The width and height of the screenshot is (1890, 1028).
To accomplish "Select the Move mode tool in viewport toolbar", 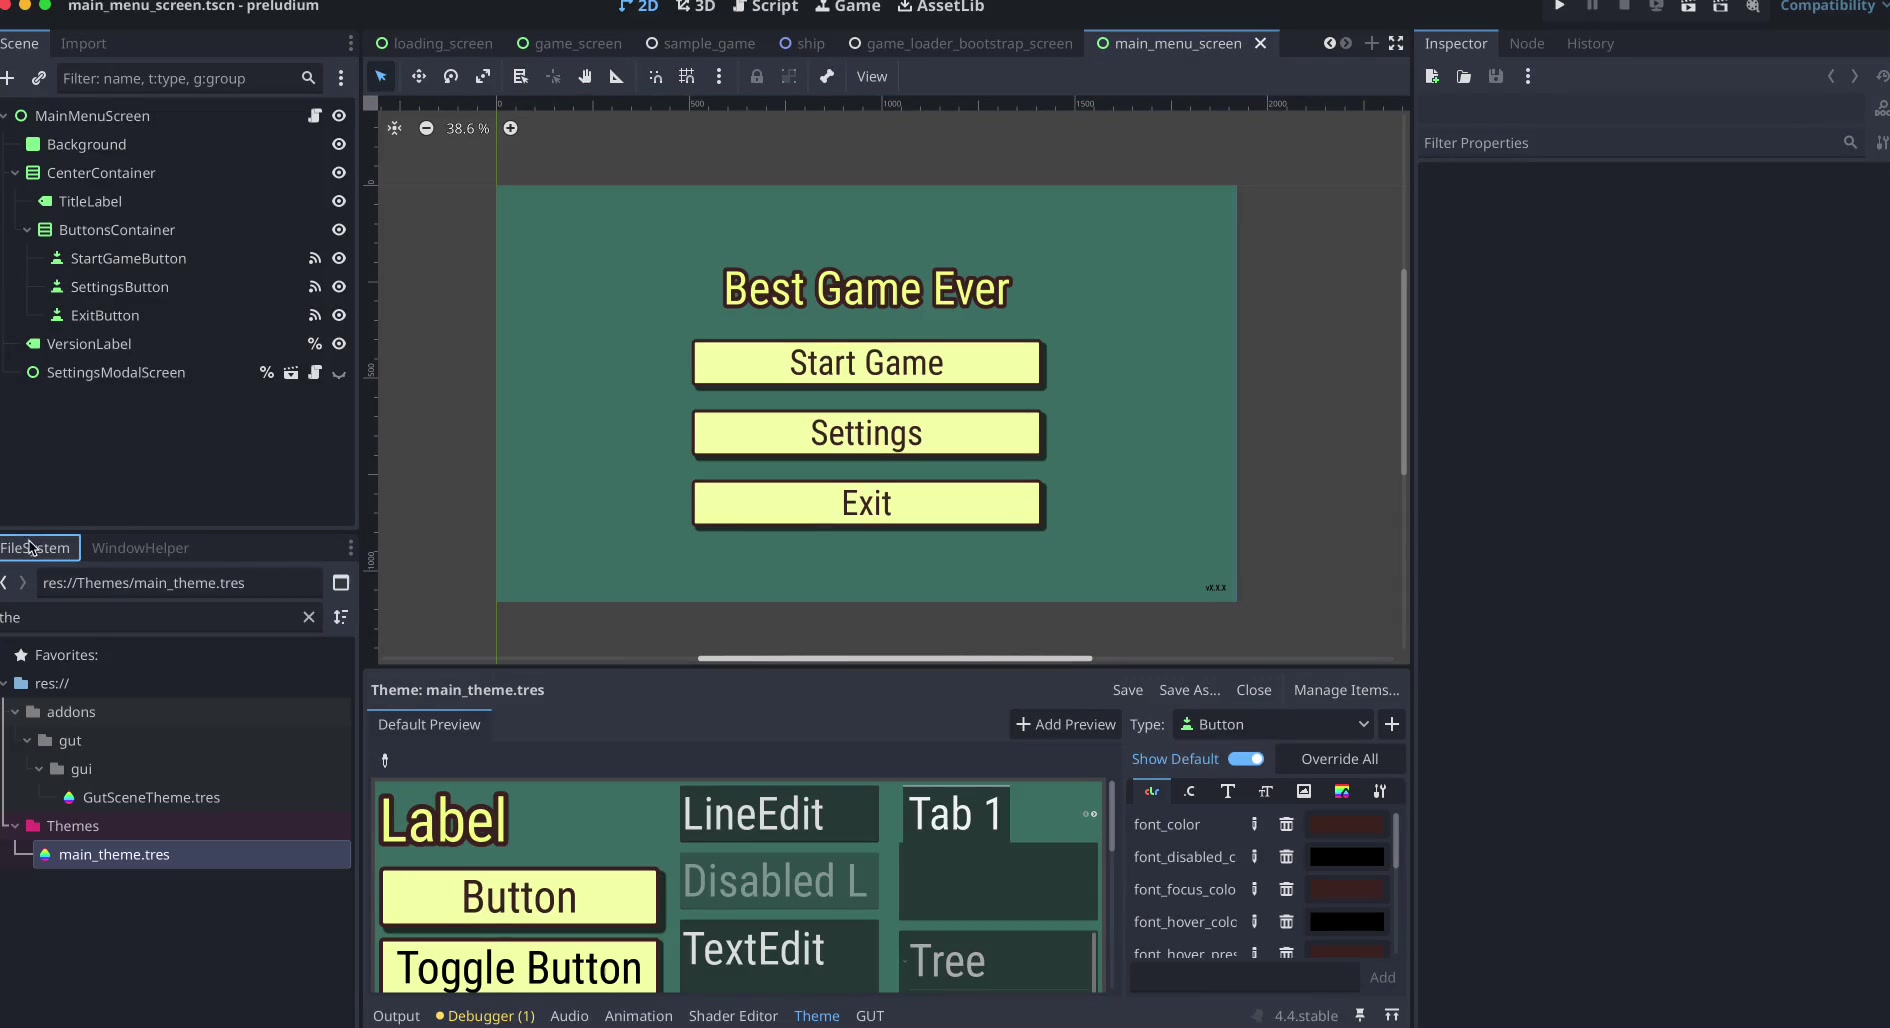I will [418, 77].
